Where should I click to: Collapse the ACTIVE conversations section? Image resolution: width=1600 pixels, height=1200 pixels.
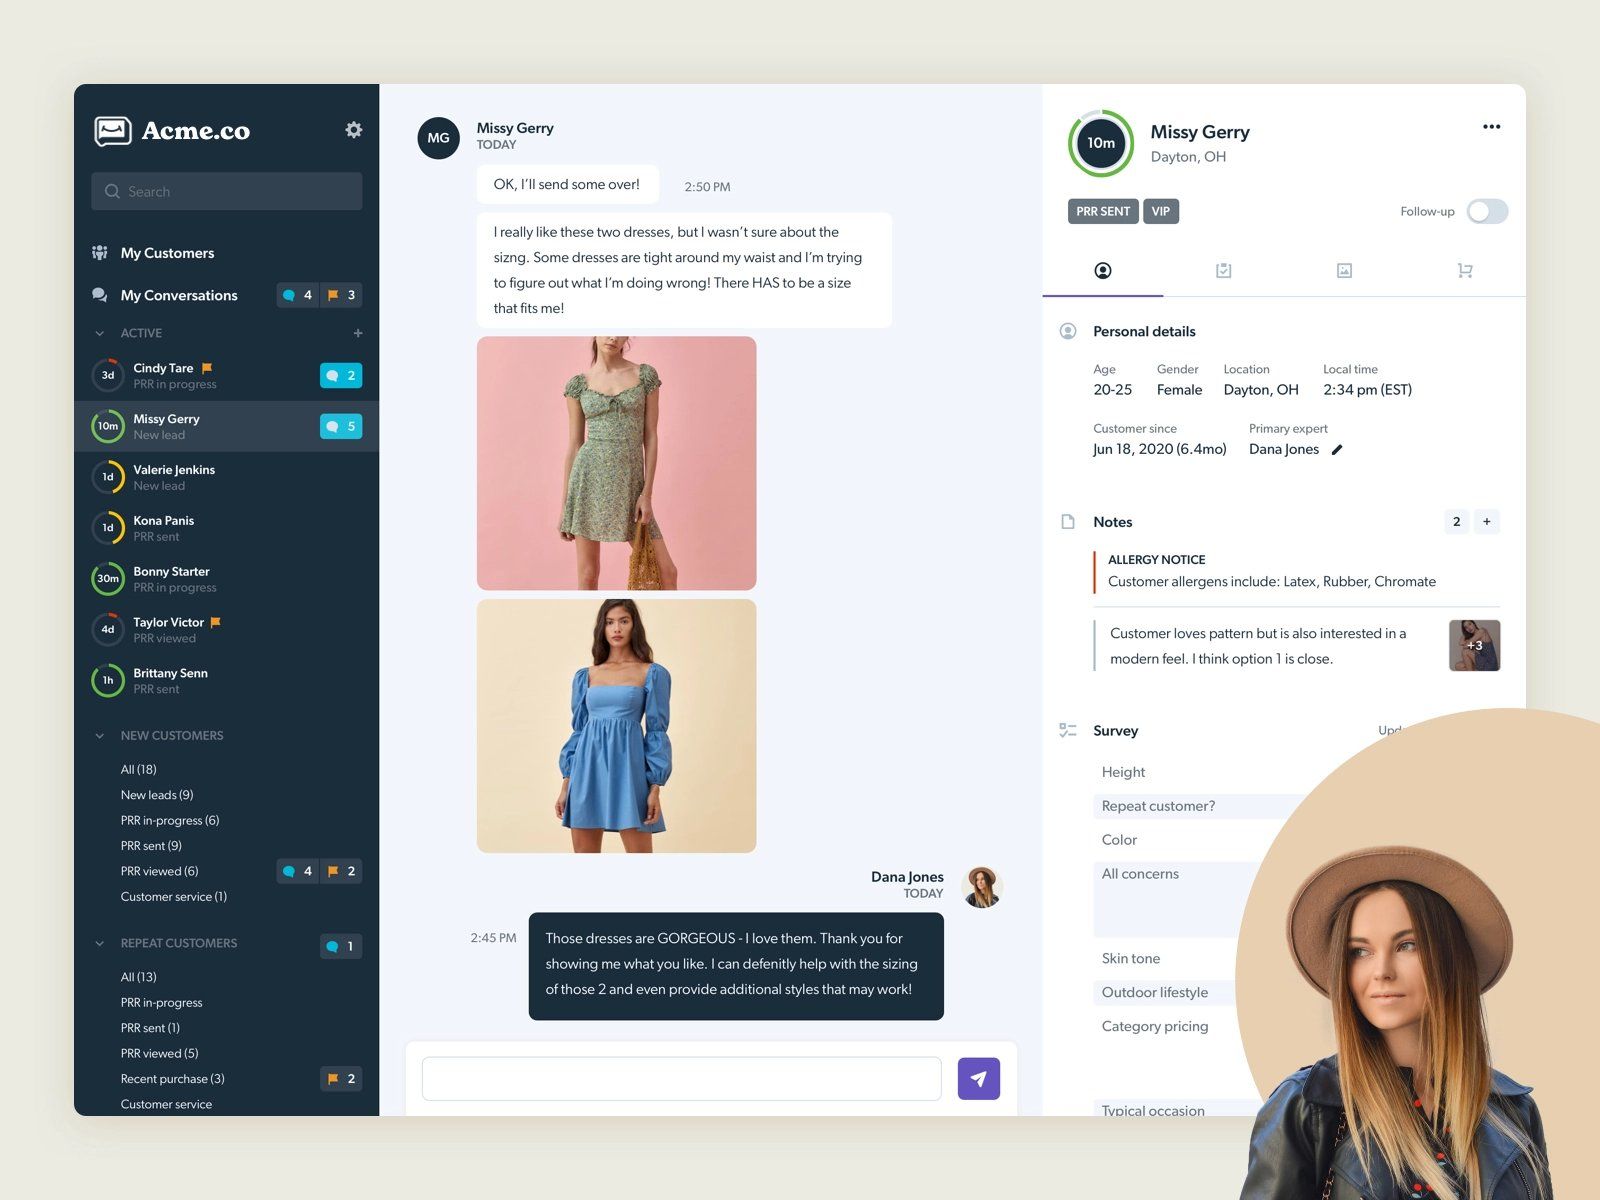coord(100,333)
